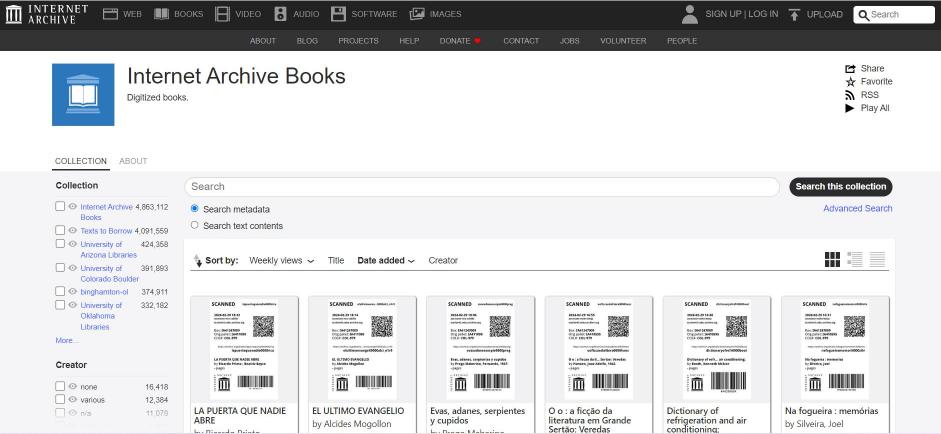Switch to tile grid view icon

click(x=832, y=259)
